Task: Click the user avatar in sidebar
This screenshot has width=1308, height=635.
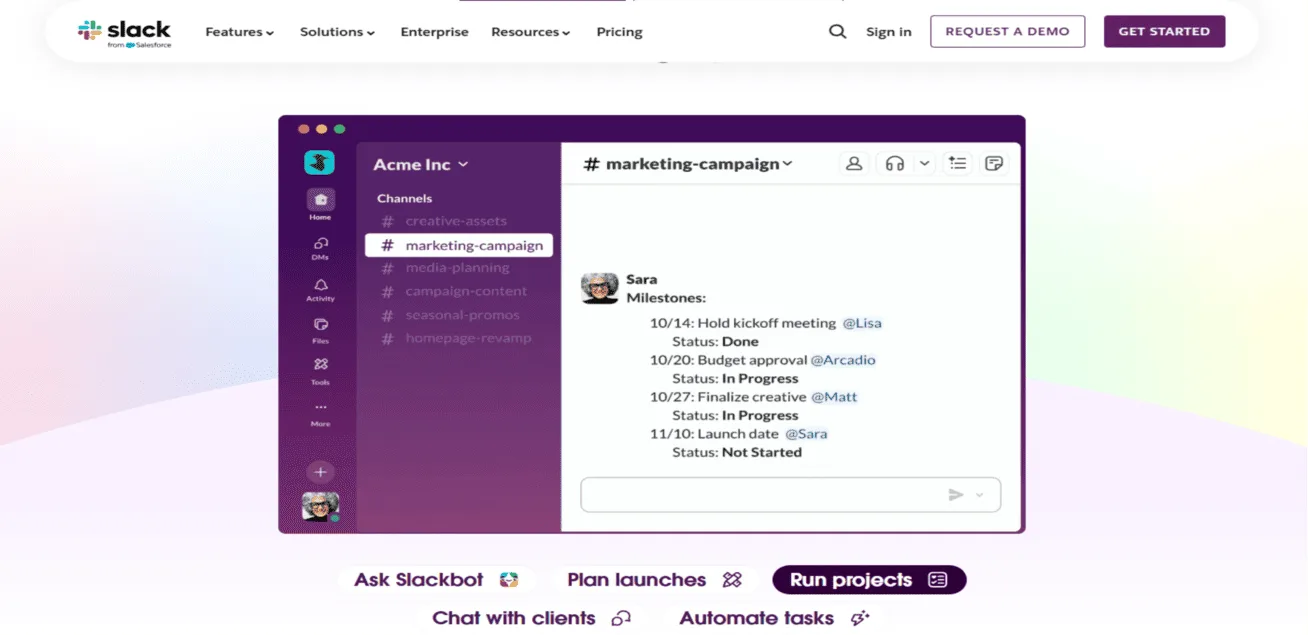Action: pos(320,507)
